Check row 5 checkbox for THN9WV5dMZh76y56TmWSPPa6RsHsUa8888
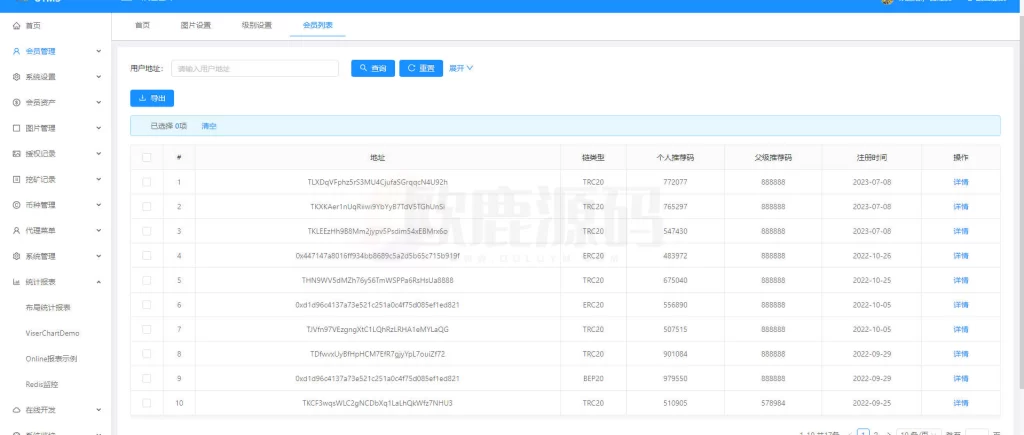This screenshot has height=435, width=1024. click(x=146, y=280)
